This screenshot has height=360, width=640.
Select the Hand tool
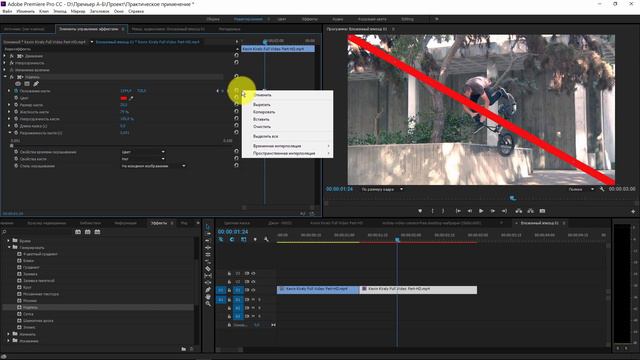(208, 297)
